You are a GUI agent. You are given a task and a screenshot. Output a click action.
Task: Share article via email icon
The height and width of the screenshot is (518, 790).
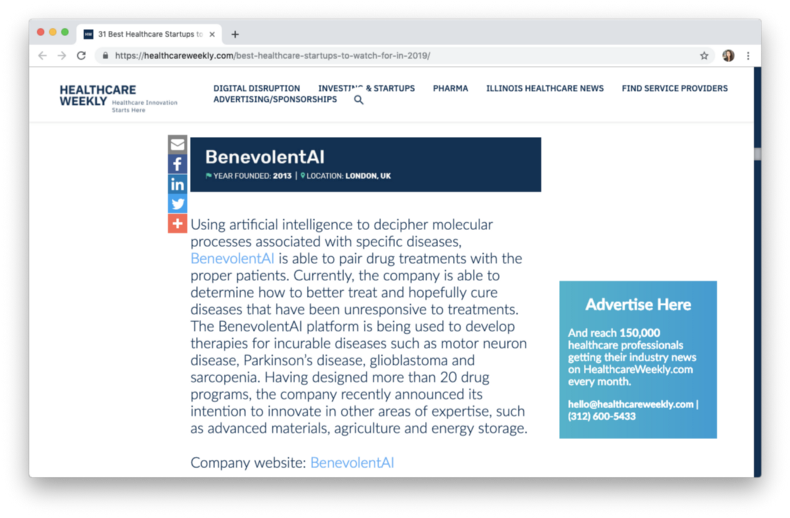click(x=177, y=145)
